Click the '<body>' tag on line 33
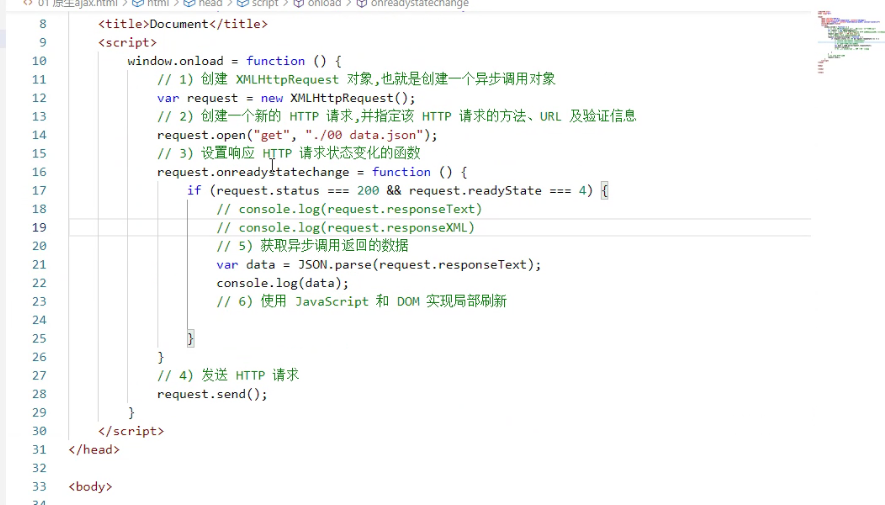885x505 pixels. pyautogui.click(x=90, y=486)
